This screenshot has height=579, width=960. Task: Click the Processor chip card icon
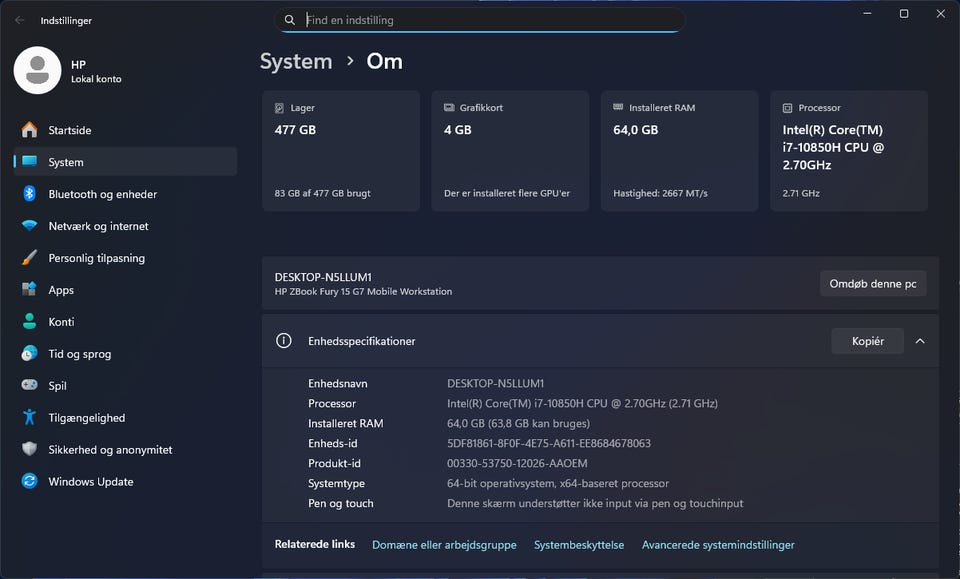point(787,108)
